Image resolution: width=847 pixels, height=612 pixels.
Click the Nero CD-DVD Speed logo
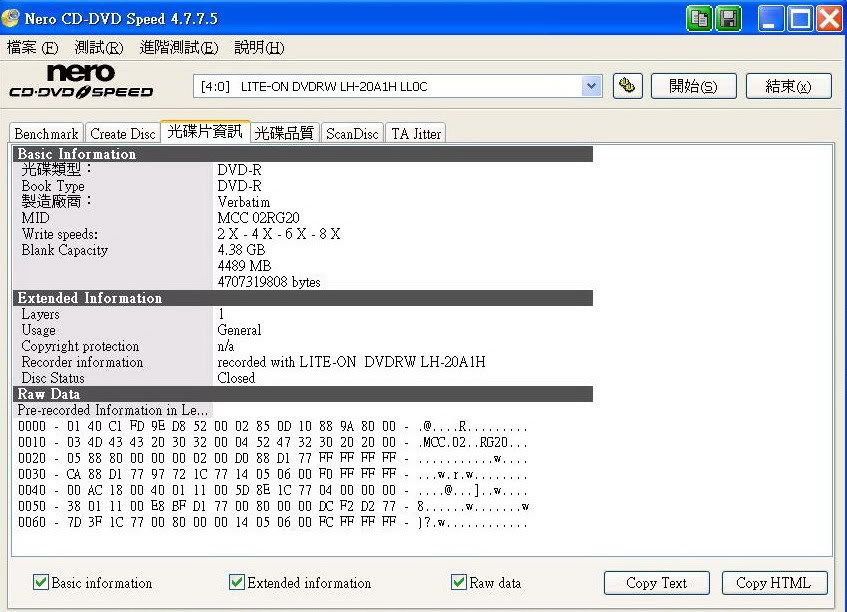81,82
